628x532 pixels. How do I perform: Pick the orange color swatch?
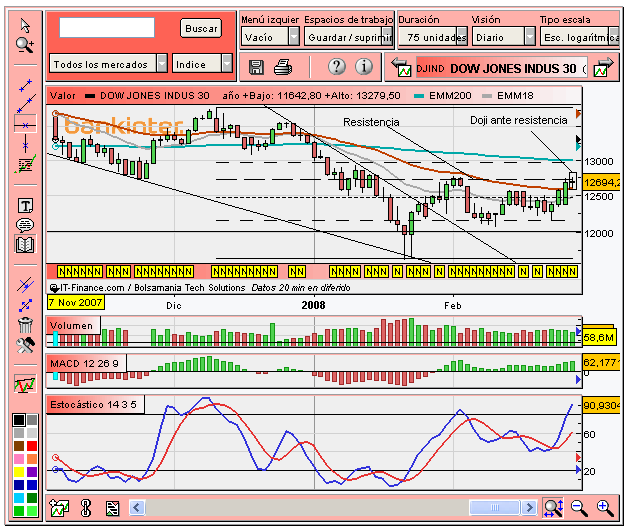[32, 459]
